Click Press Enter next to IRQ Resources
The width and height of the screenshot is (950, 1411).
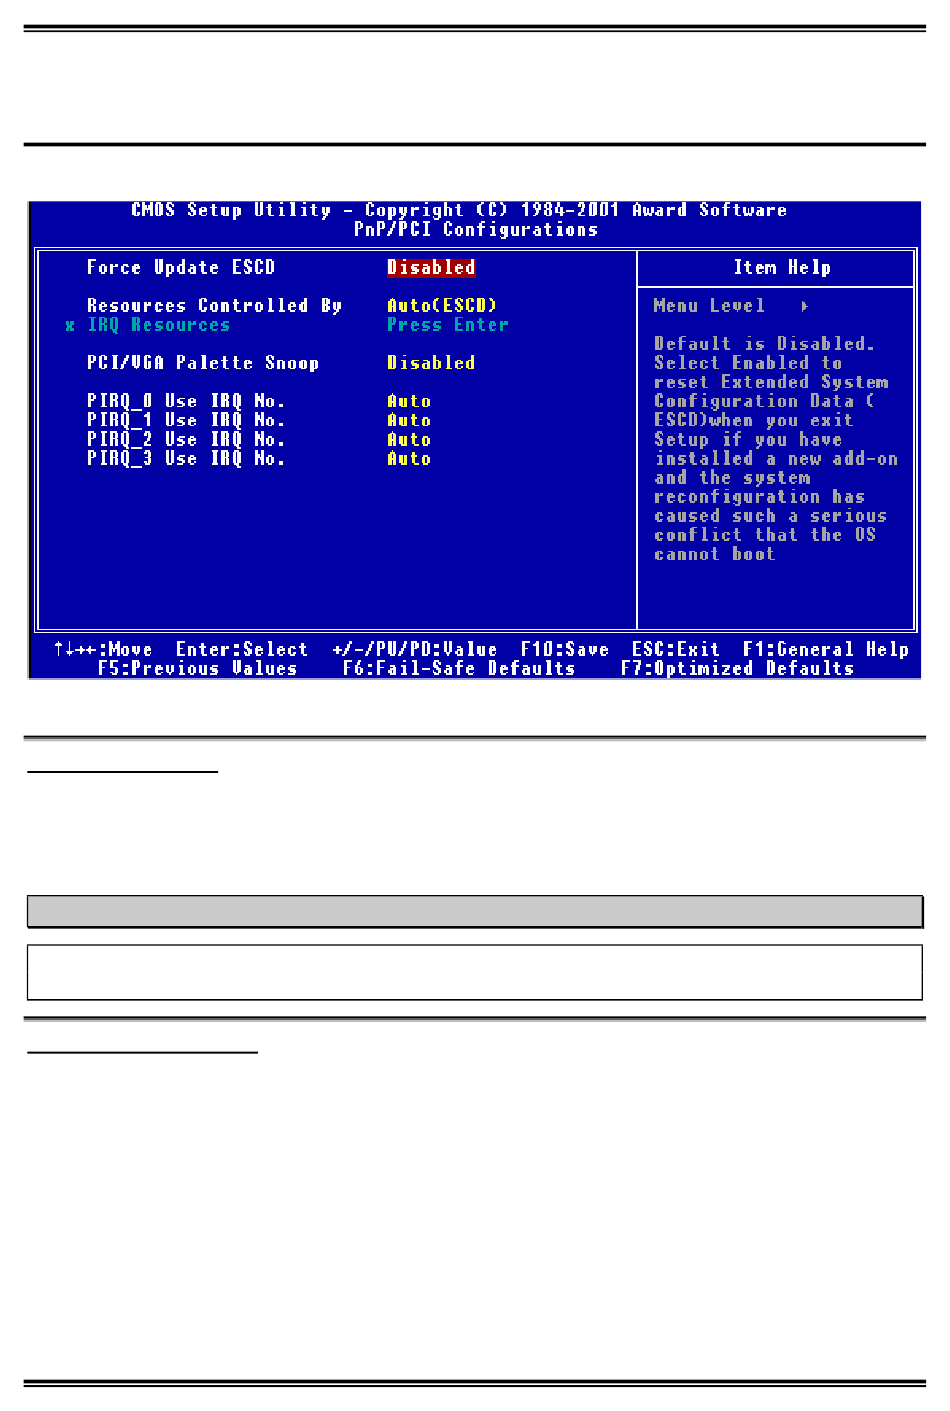pos(448,325)
